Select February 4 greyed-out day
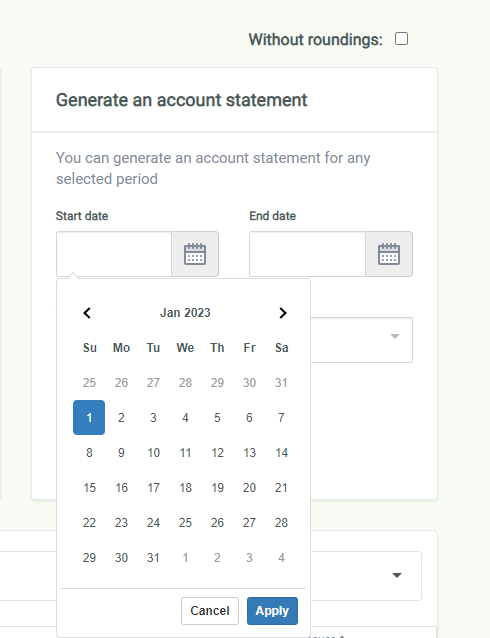This screenshot has height=638, width=490. pos(281,557)
